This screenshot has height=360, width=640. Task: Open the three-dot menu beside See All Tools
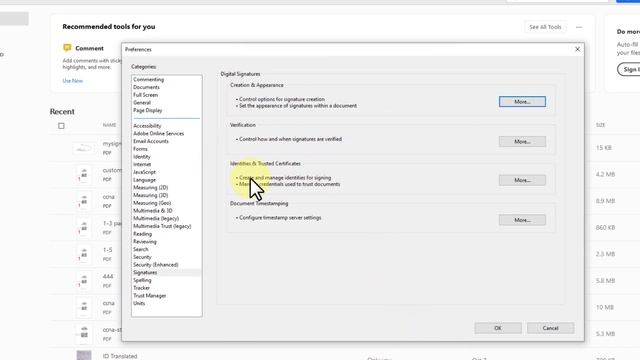[579, 27]
